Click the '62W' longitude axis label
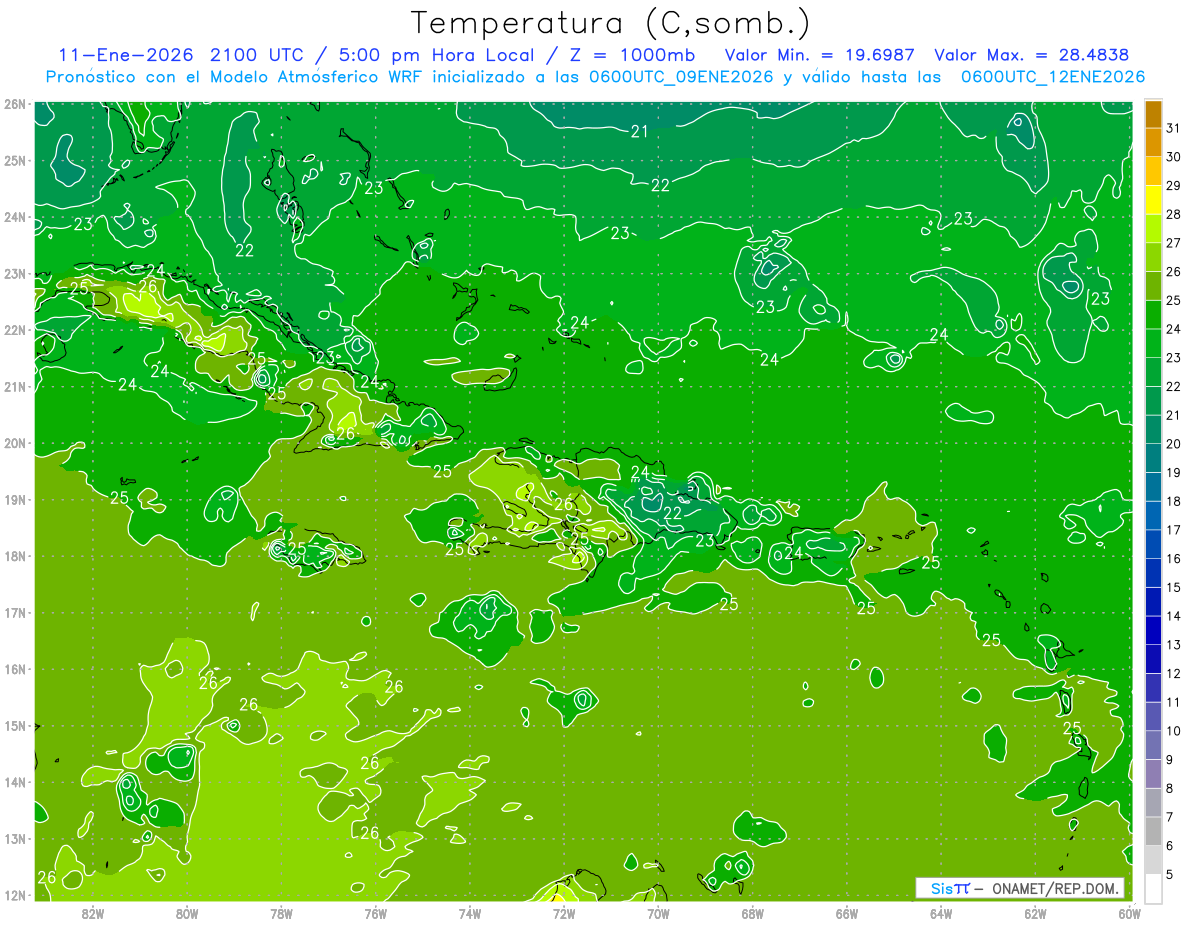The height and width of the screenshot is (927, 1200). click(1035, 913)
